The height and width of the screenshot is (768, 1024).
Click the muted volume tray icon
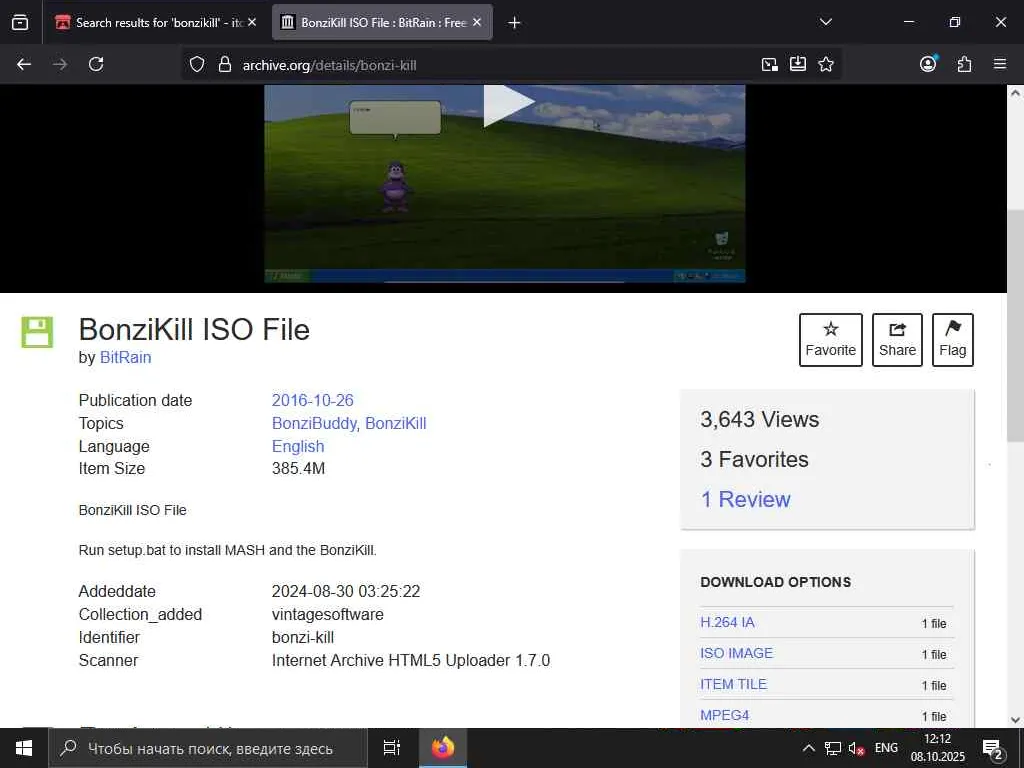pyautogui.click(x=856, y=748)
